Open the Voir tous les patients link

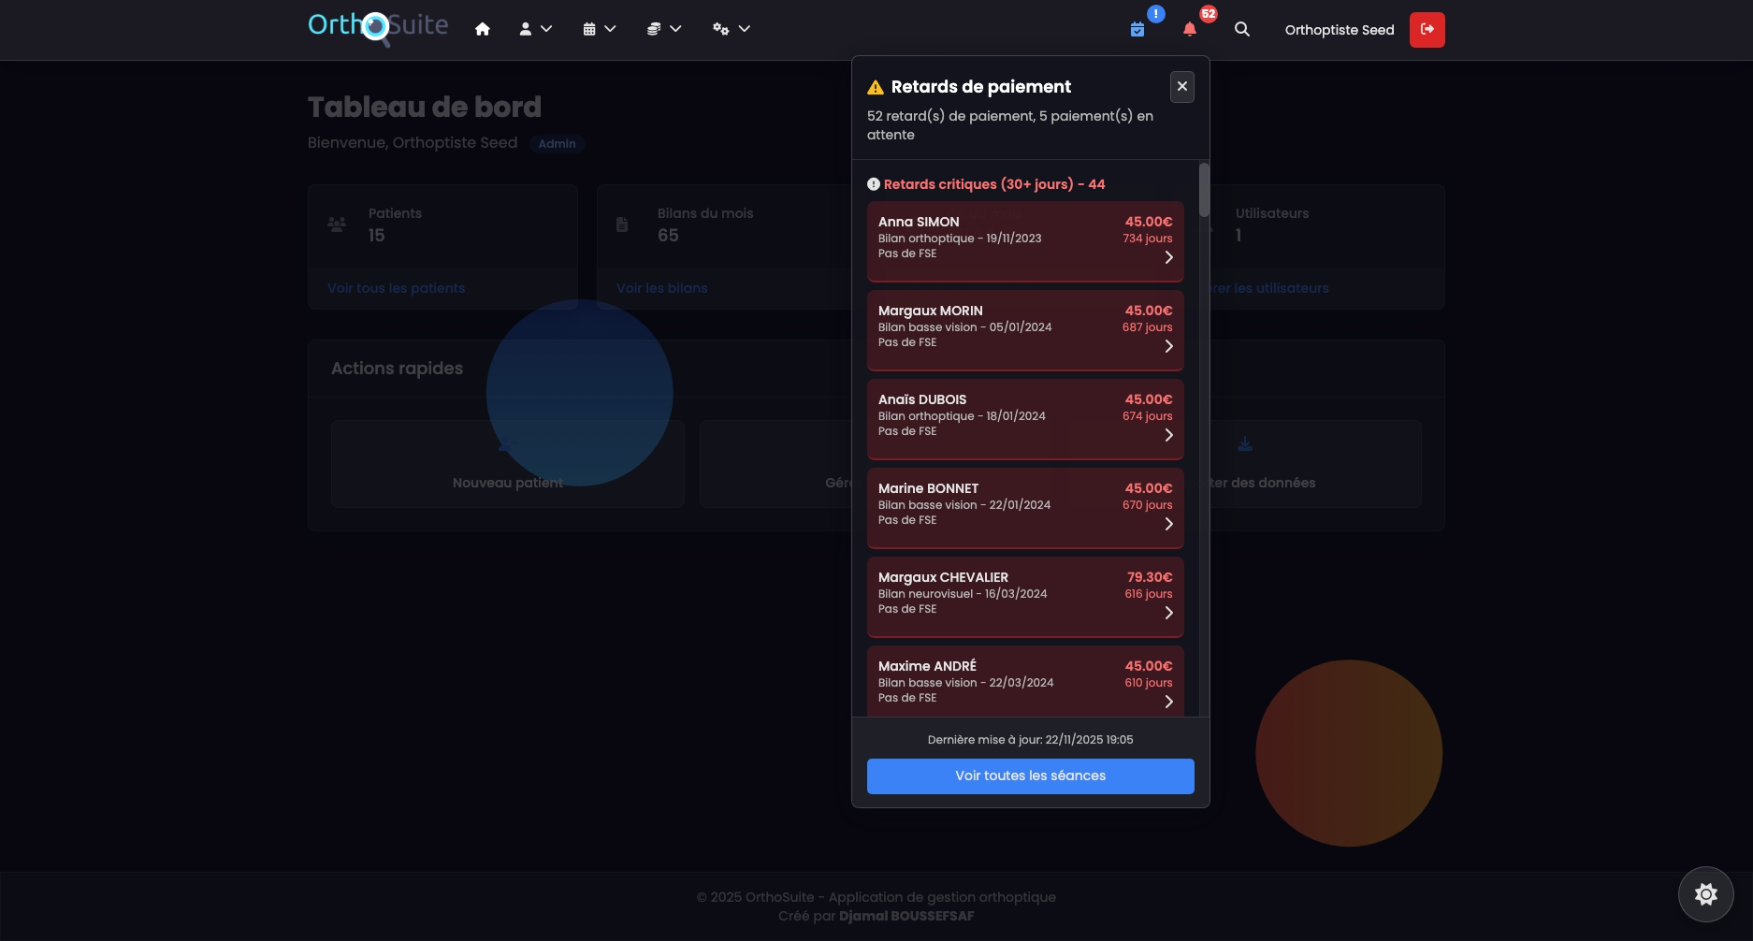tap(395, 288)
